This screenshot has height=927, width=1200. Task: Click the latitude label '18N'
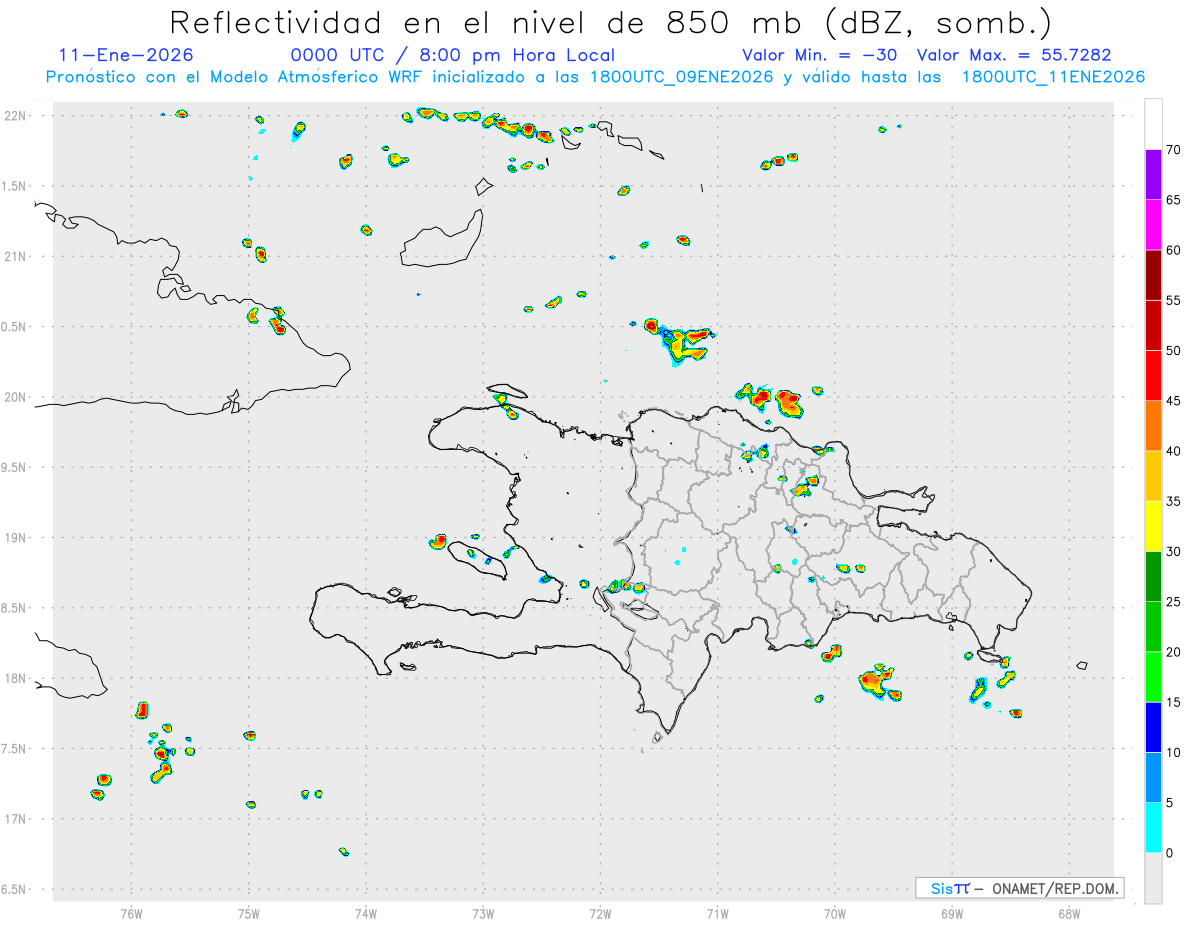[17, 678]
